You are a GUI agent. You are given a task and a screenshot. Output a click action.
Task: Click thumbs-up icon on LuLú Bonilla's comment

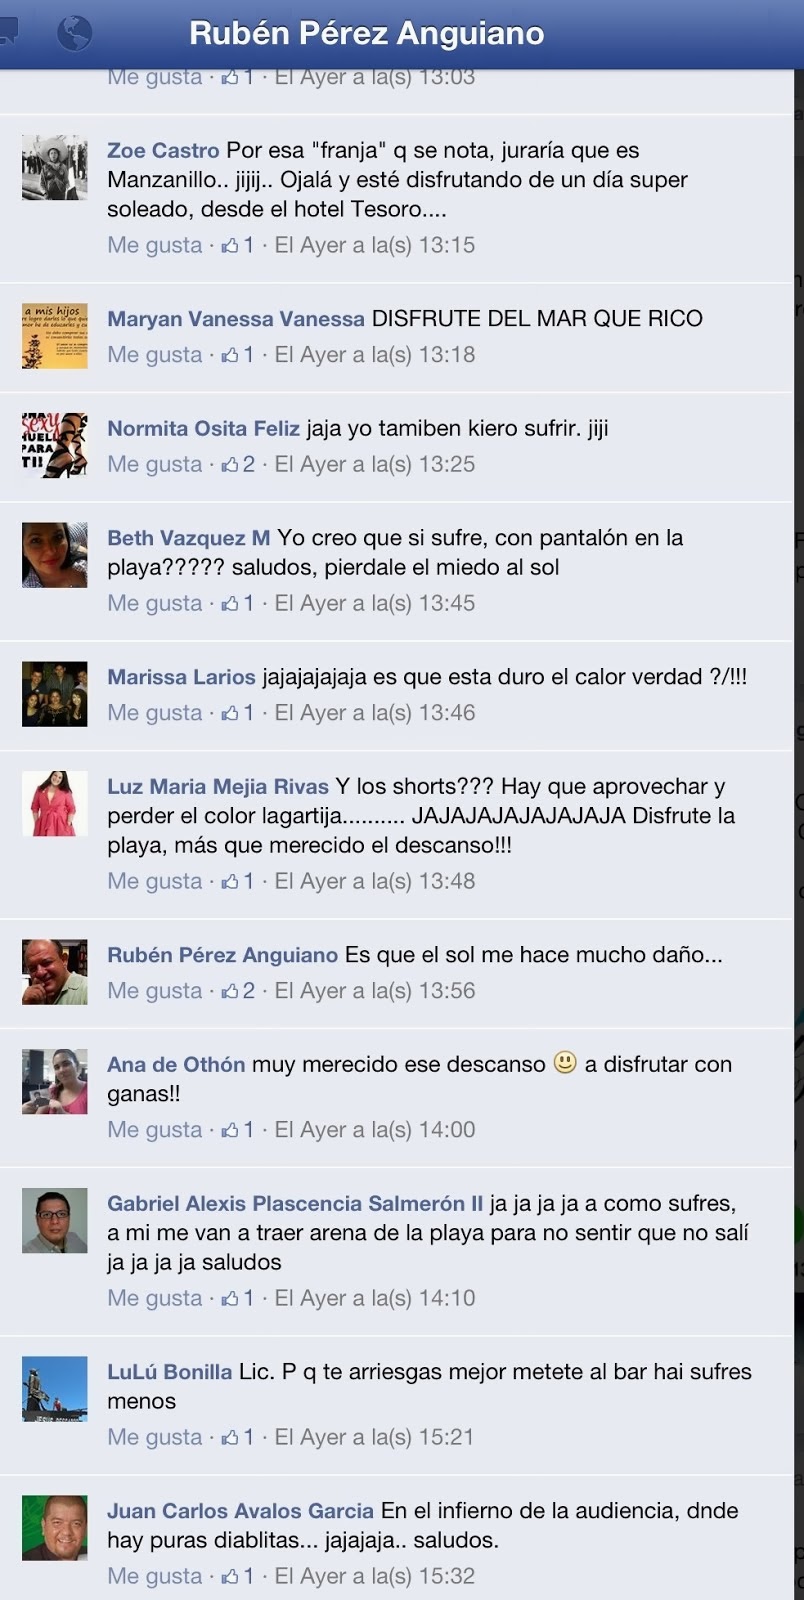pyautogui.click(x=231, y=1437)
